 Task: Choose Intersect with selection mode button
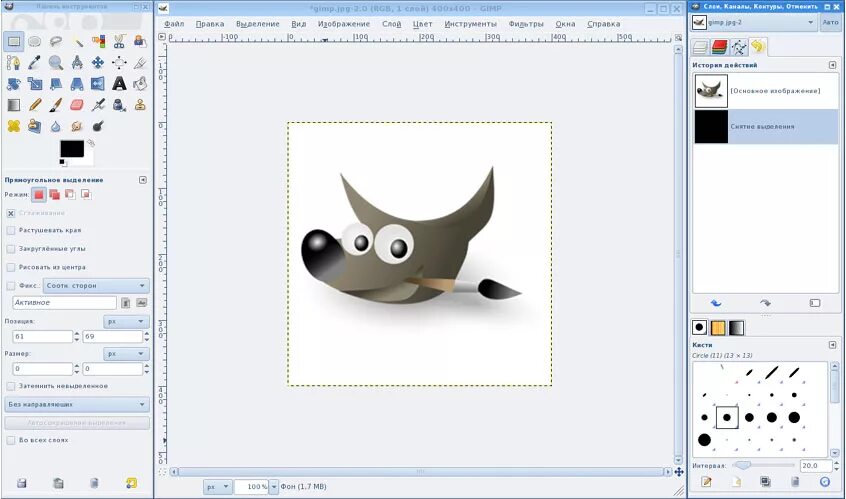tap(86, 195)
